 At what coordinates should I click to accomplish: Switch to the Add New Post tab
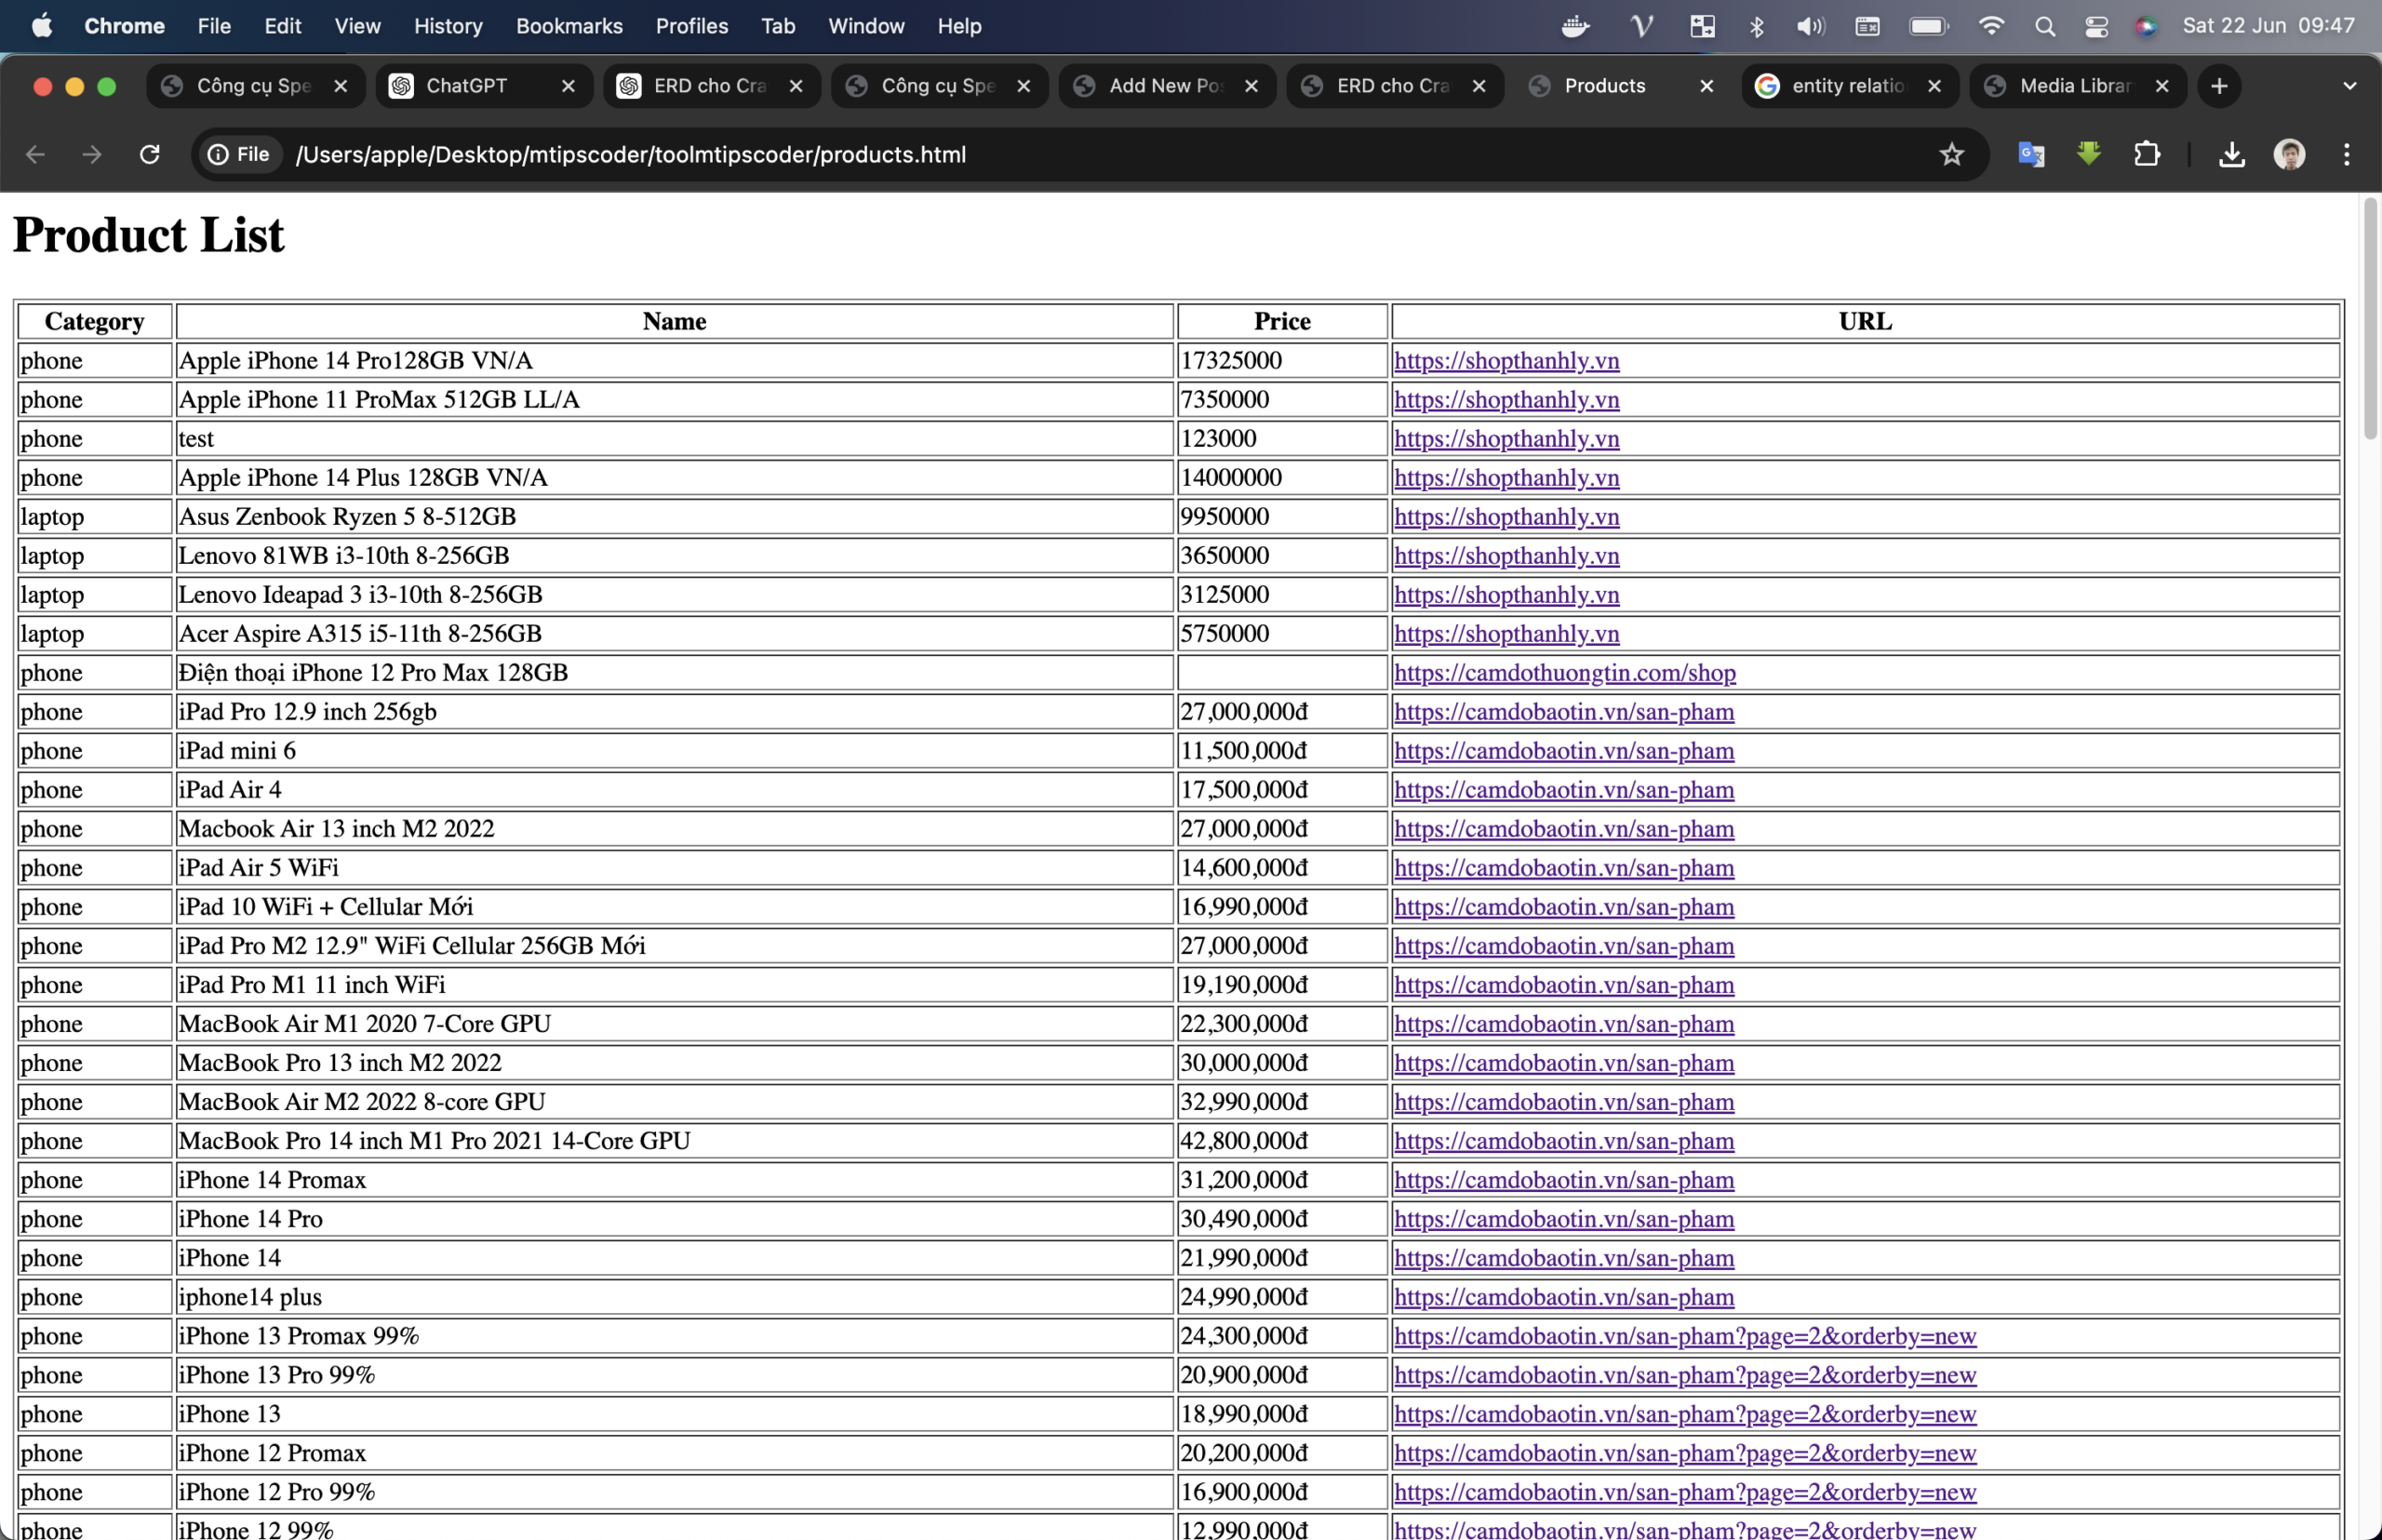click(1167, 86)
